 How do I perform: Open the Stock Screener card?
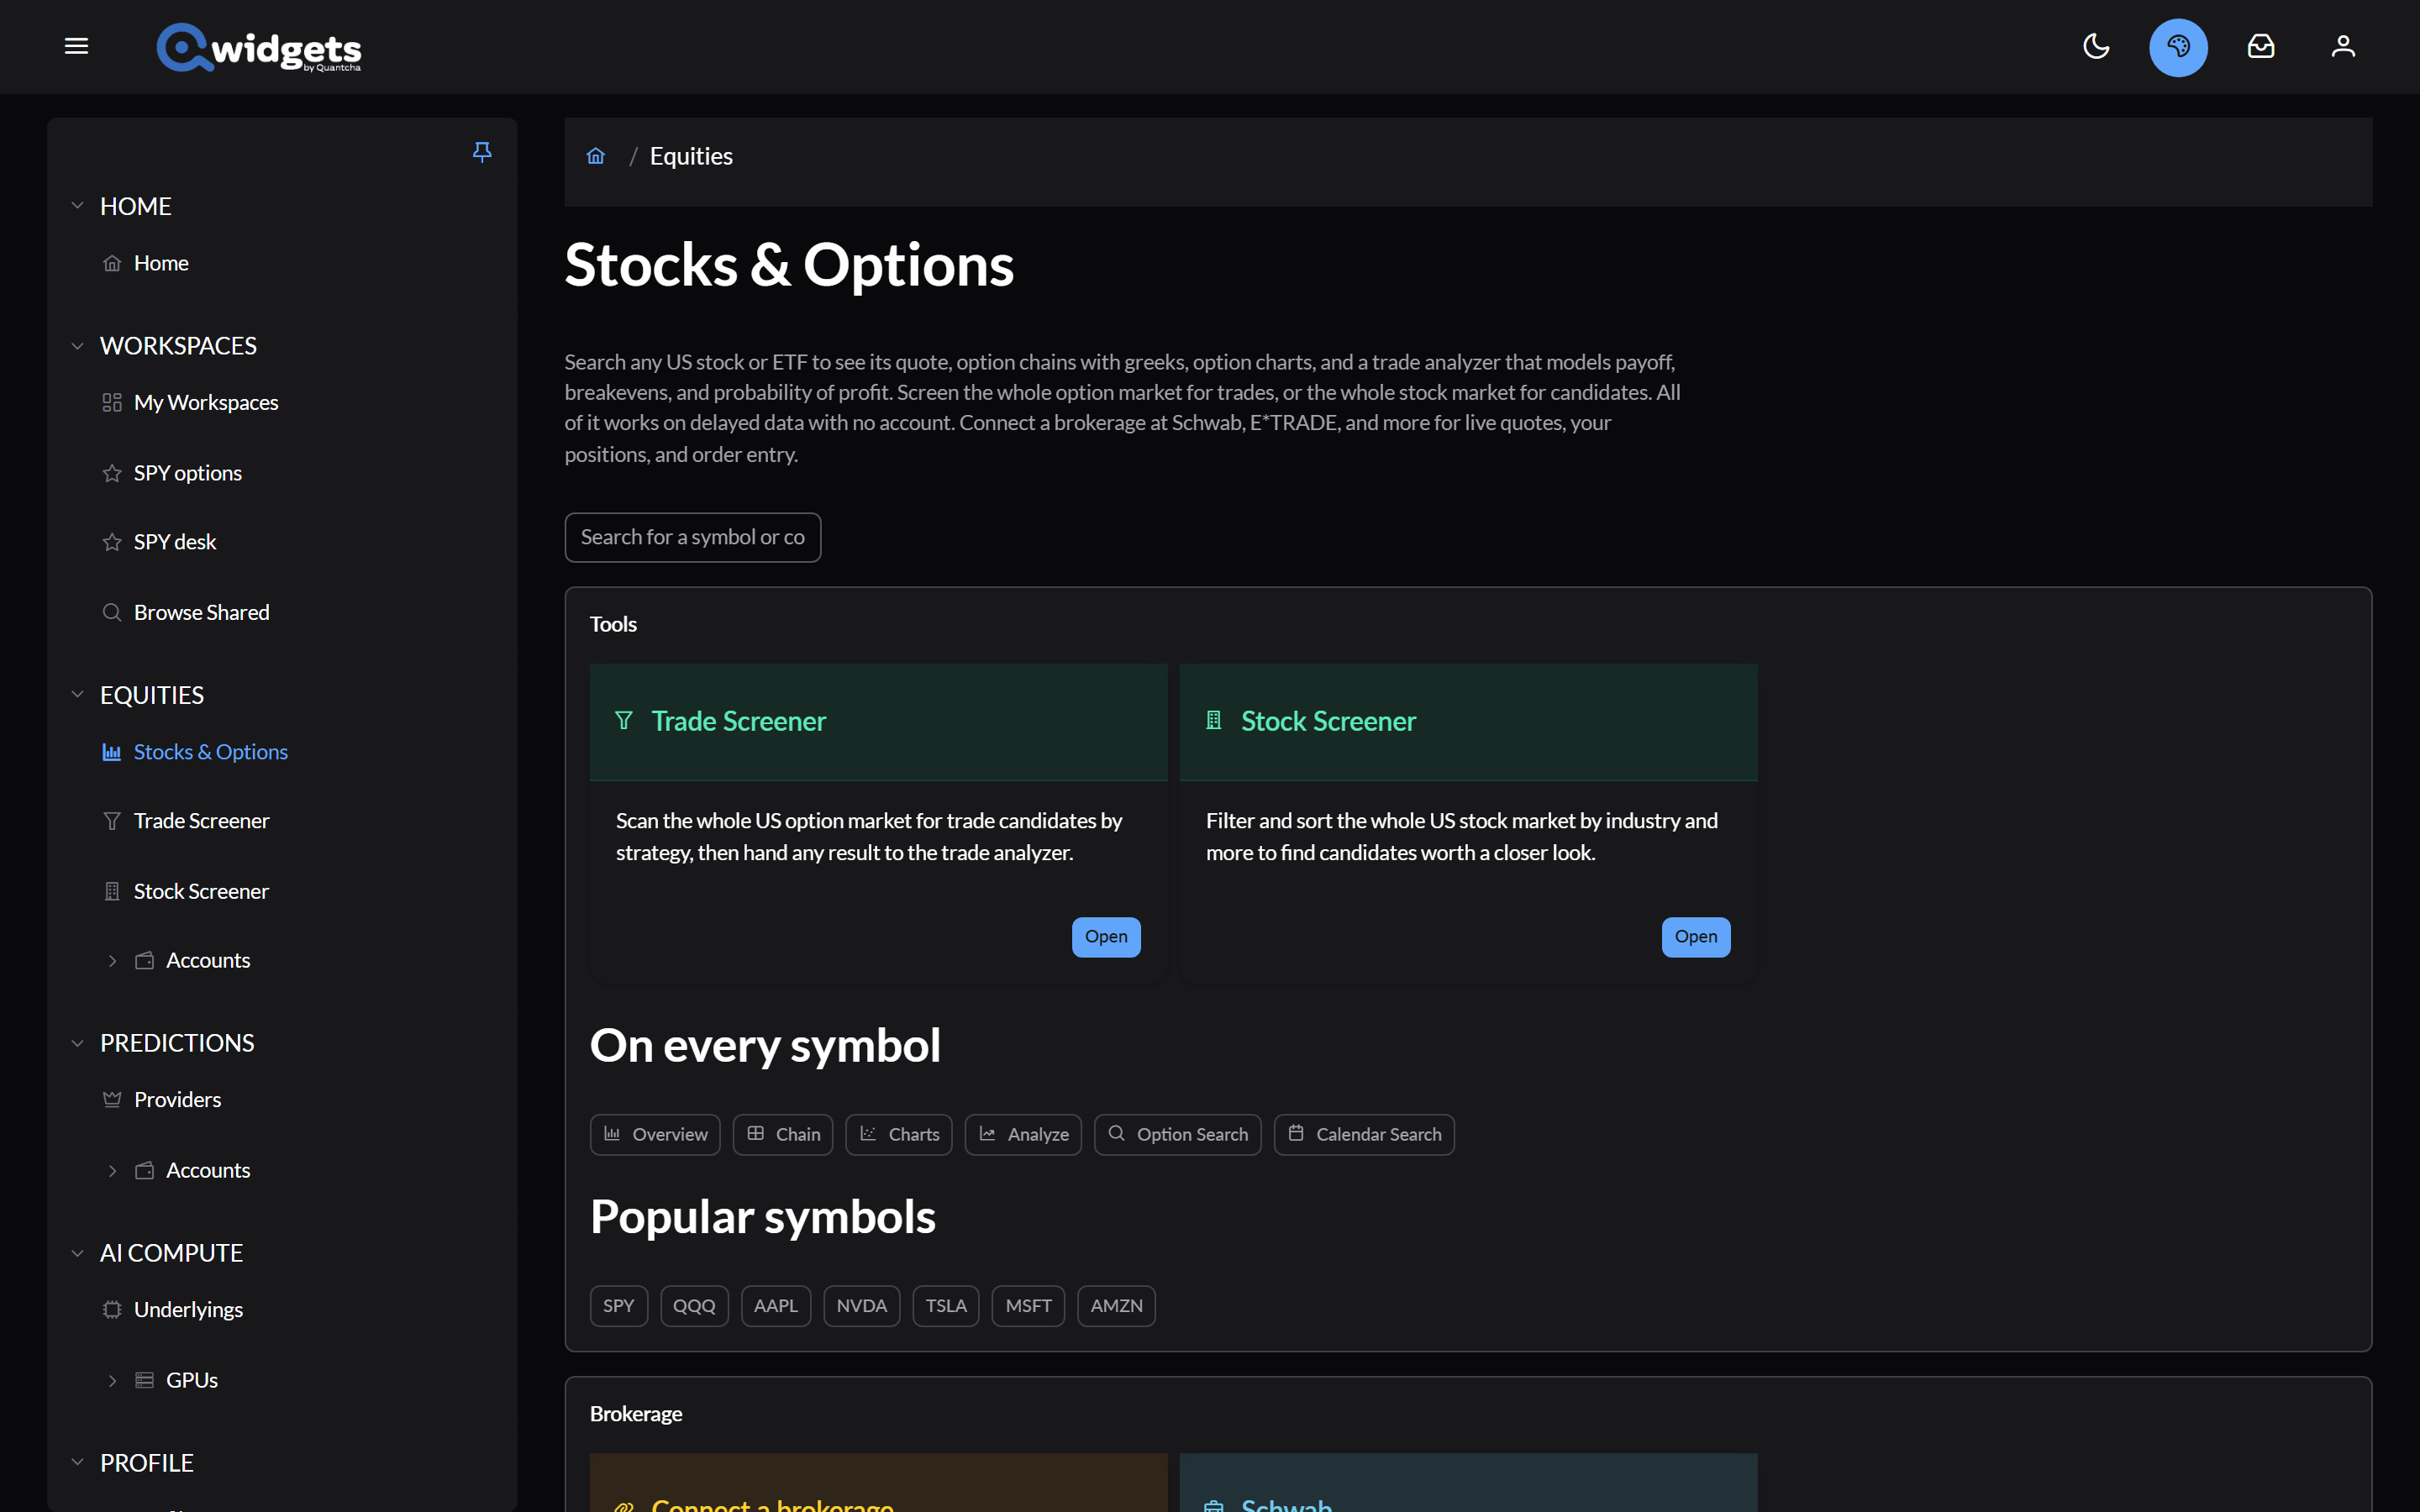click(x=1696, y=937)
